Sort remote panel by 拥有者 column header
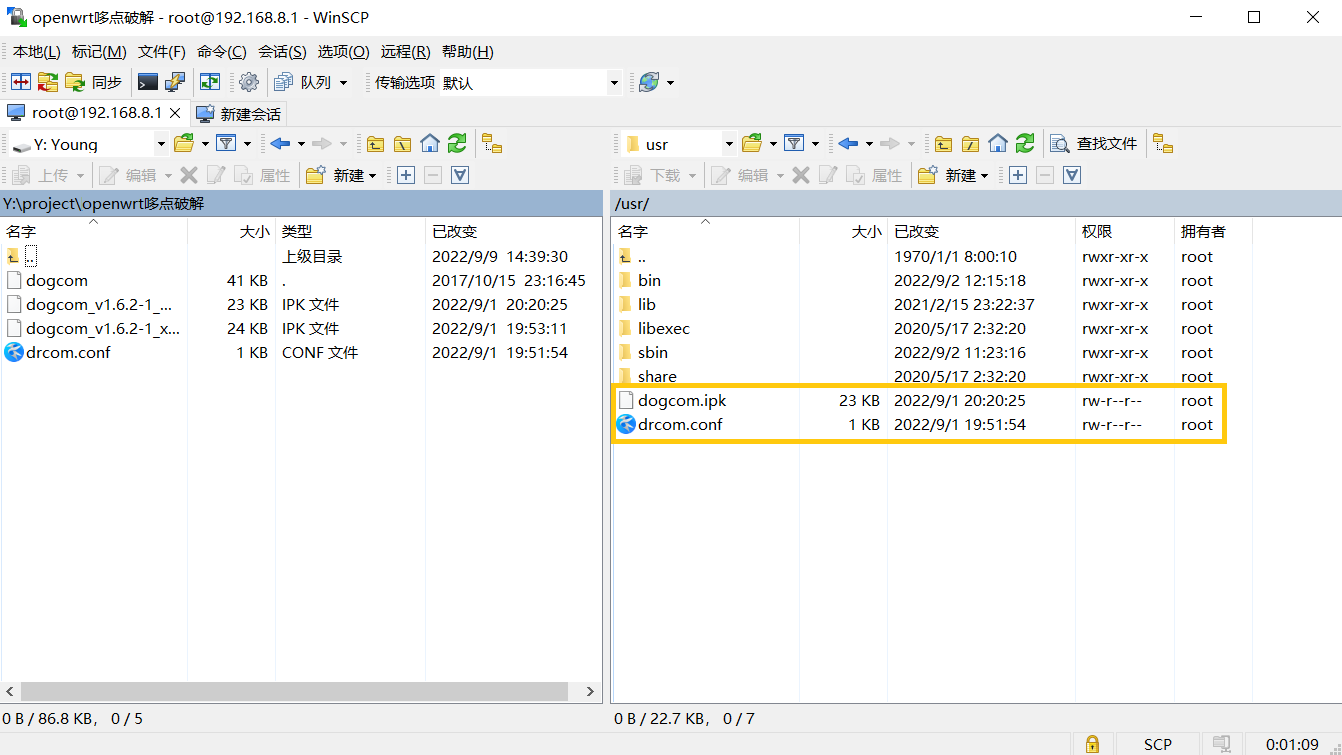 [x=1213, y=231]
